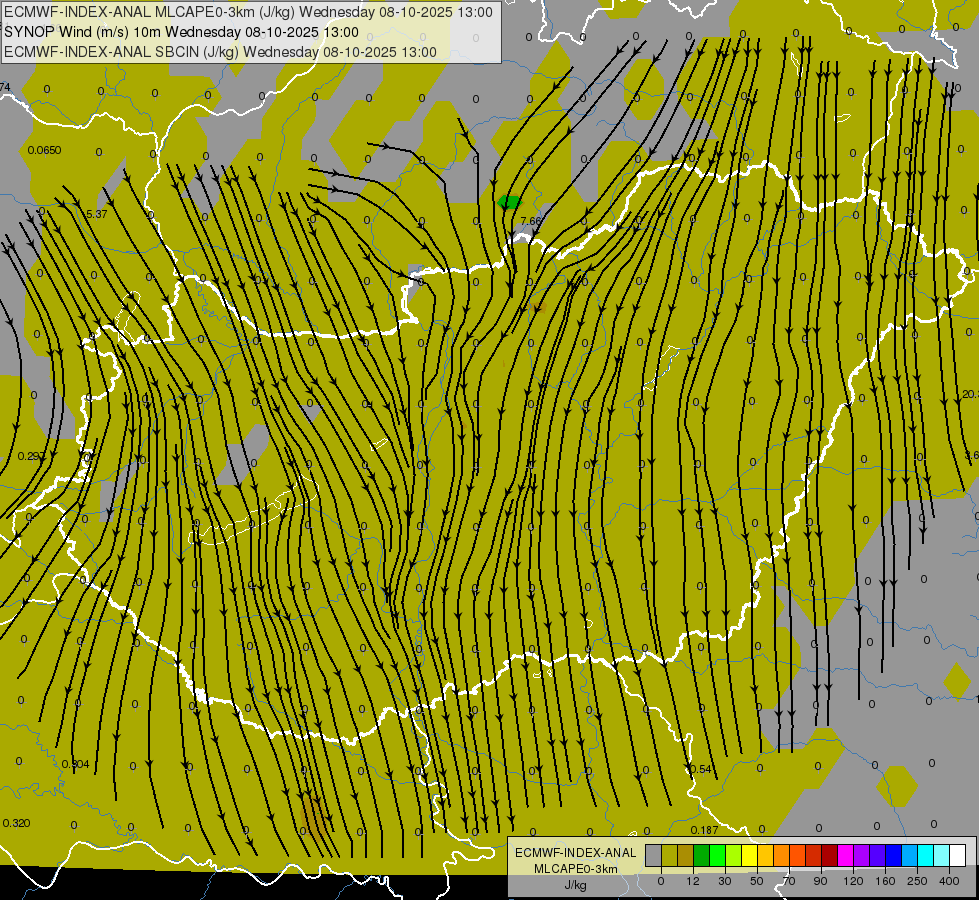
Task: Click the gray swatch in the MLCAPE legend
Action: tap(653, 855)
